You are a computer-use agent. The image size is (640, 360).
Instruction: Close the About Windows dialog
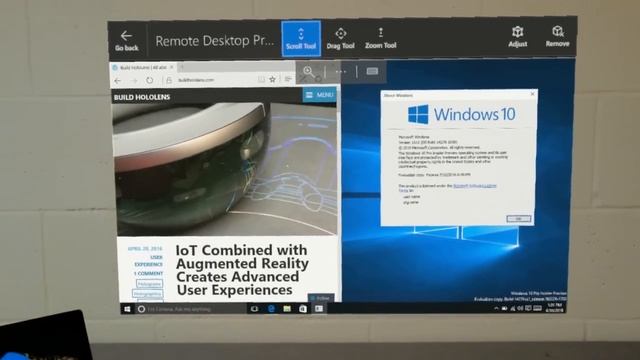(x=532, y=94)
